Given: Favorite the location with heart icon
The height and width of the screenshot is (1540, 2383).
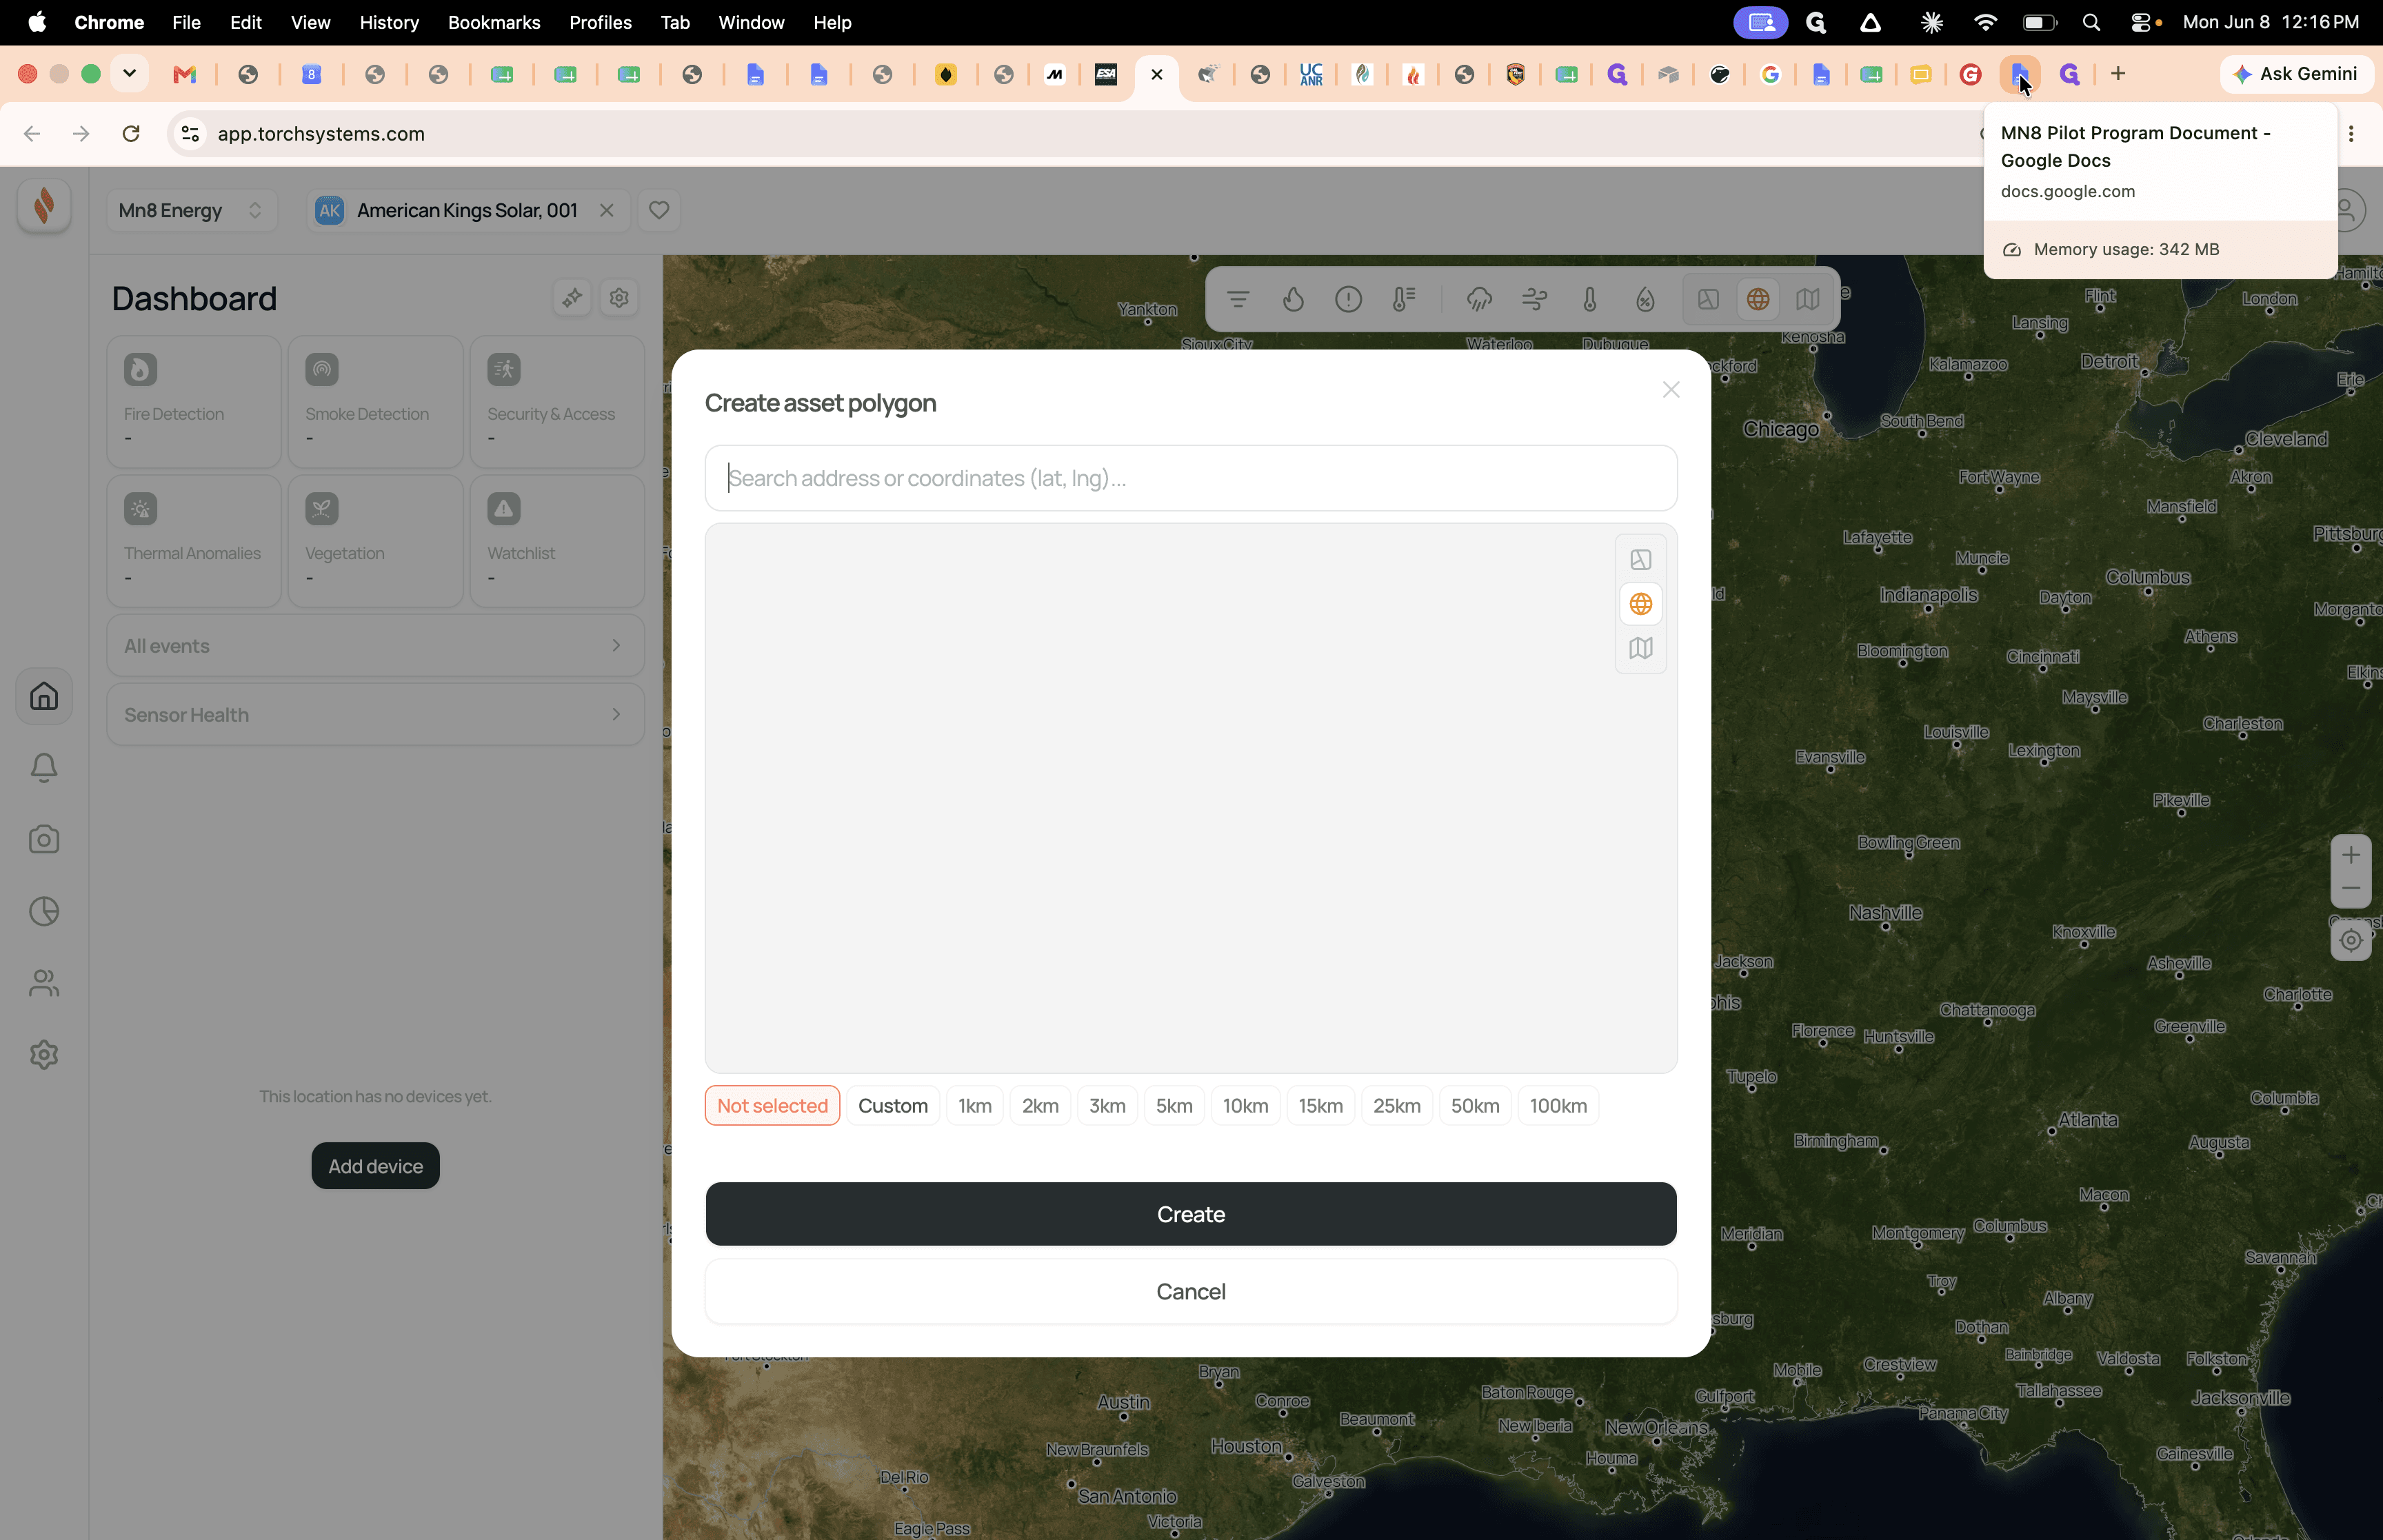Looking at the screenshot, I should click(659, 210).
